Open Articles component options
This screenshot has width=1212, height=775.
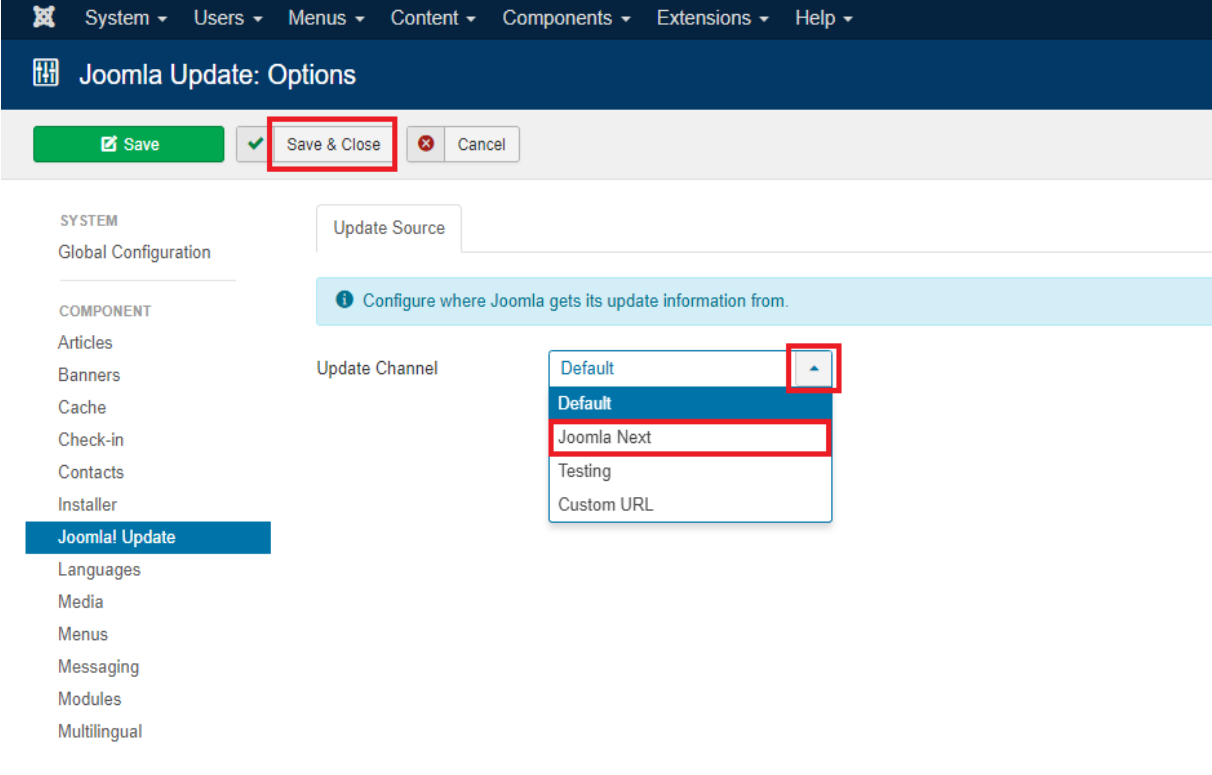pos(85,342)
